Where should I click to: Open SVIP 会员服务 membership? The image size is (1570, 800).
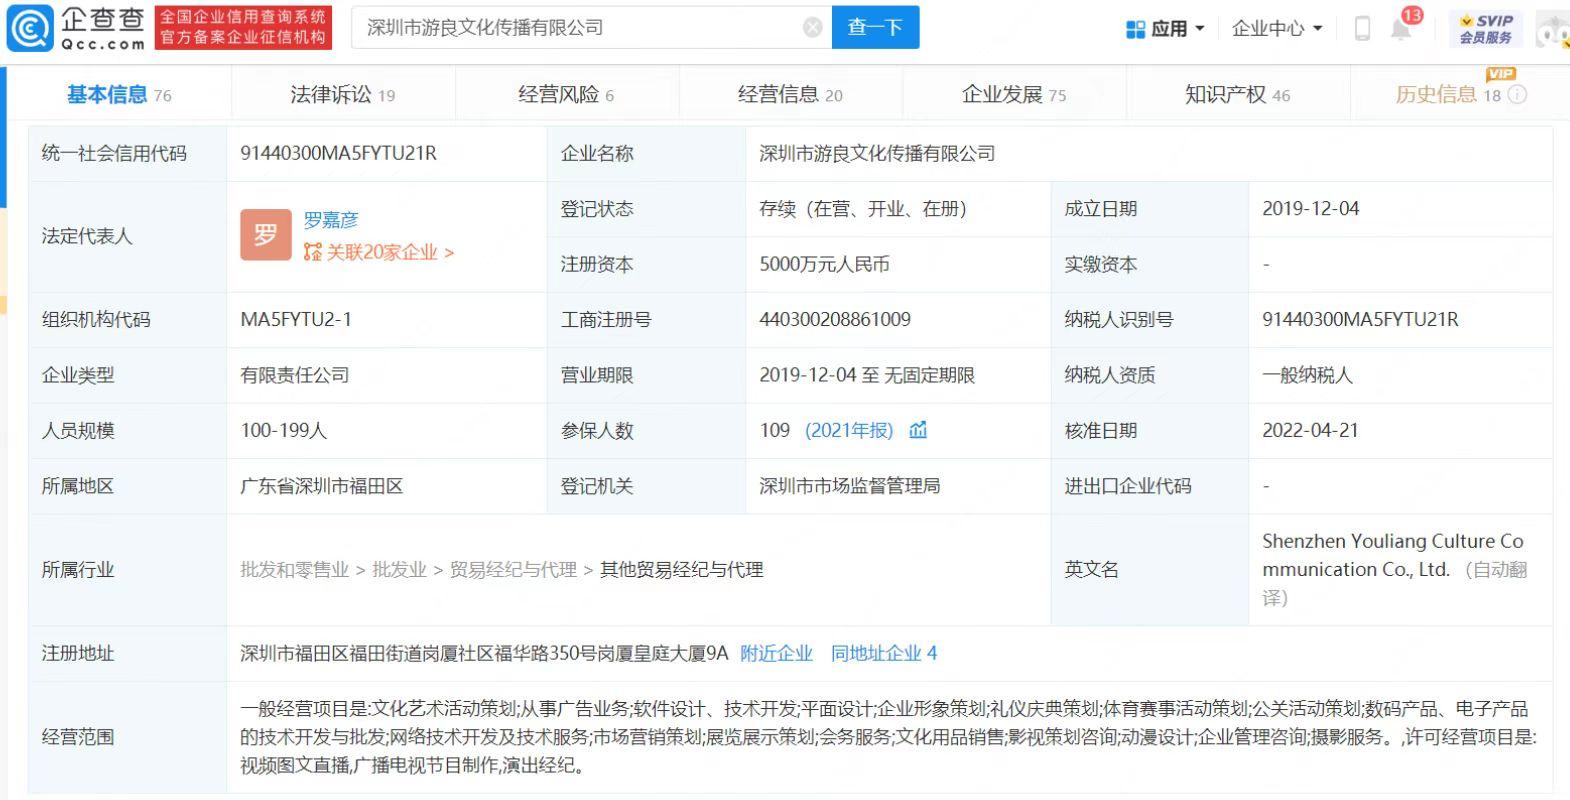(x=1485, y=29)
